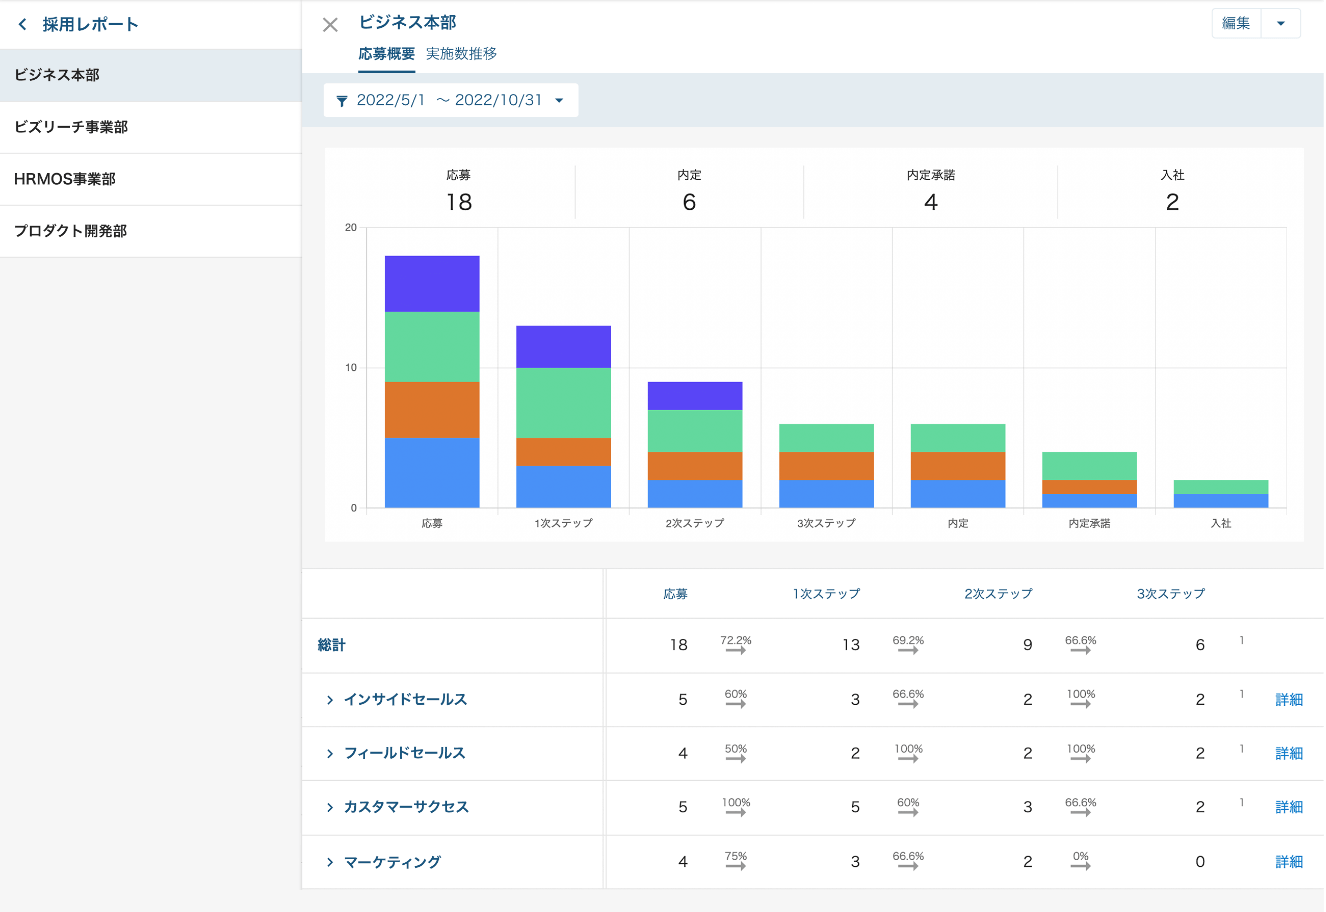
Task: Expand the マーケティング row chevron
Action: tap(330, 862)
